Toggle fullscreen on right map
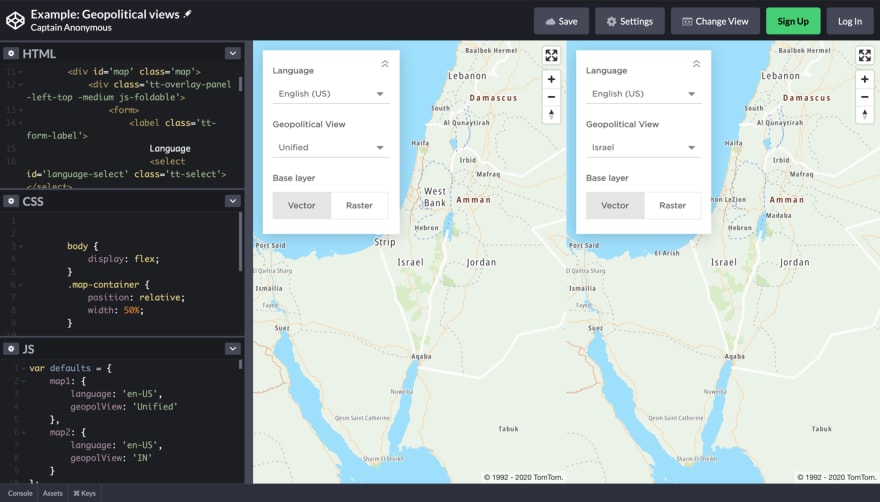 864,56
